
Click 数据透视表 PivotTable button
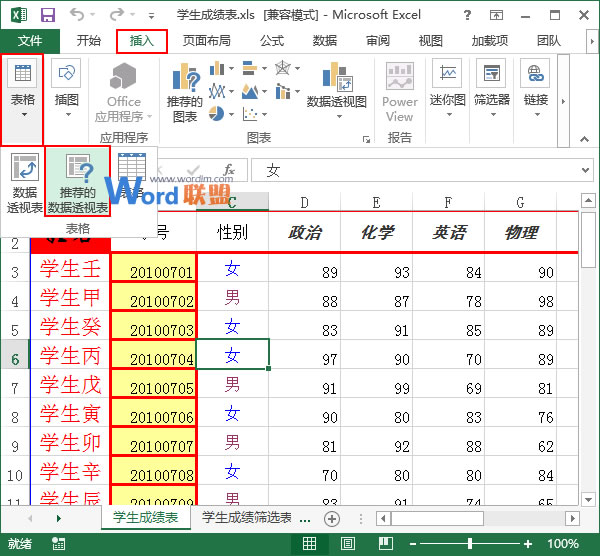24,184
